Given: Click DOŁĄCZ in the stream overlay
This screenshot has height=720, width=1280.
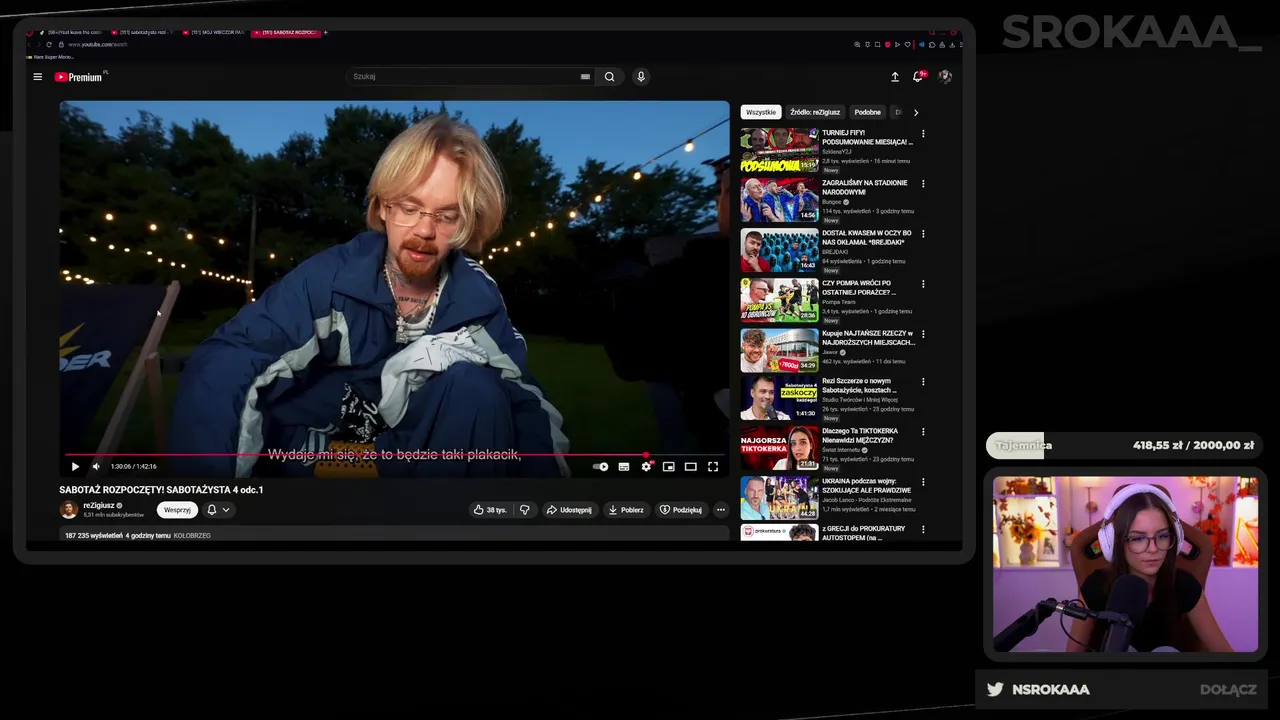Looking at the screenshot, I should click(1228, 690).
